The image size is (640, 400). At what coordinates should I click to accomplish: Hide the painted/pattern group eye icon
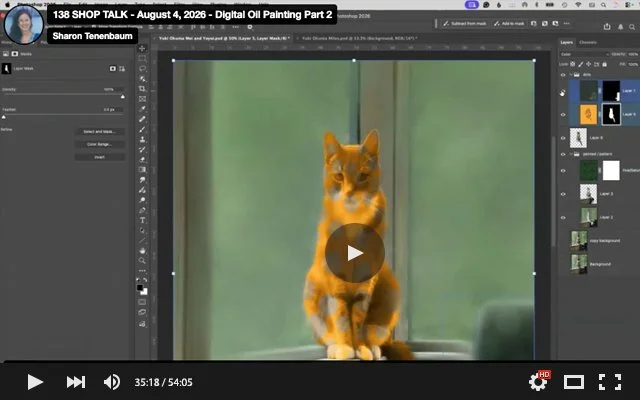click(x=563, y=154)
